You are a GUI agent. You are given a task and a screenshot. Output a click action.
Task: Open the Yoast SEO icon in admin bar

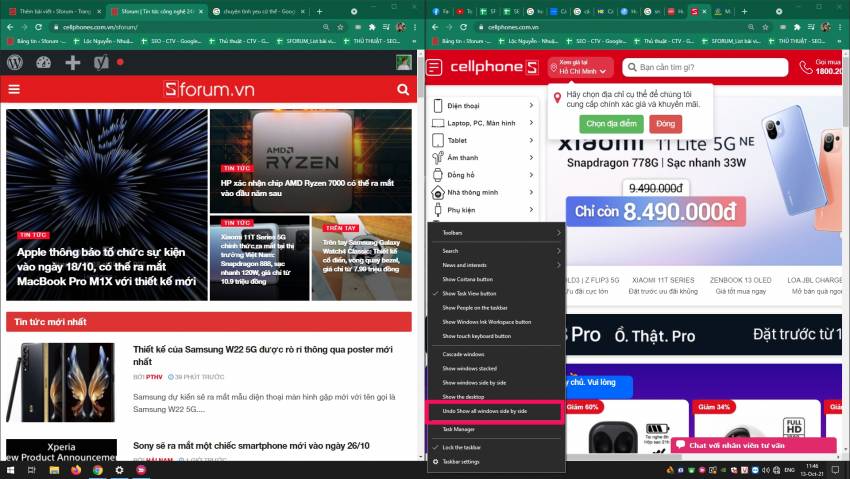[x=101, y=62]
